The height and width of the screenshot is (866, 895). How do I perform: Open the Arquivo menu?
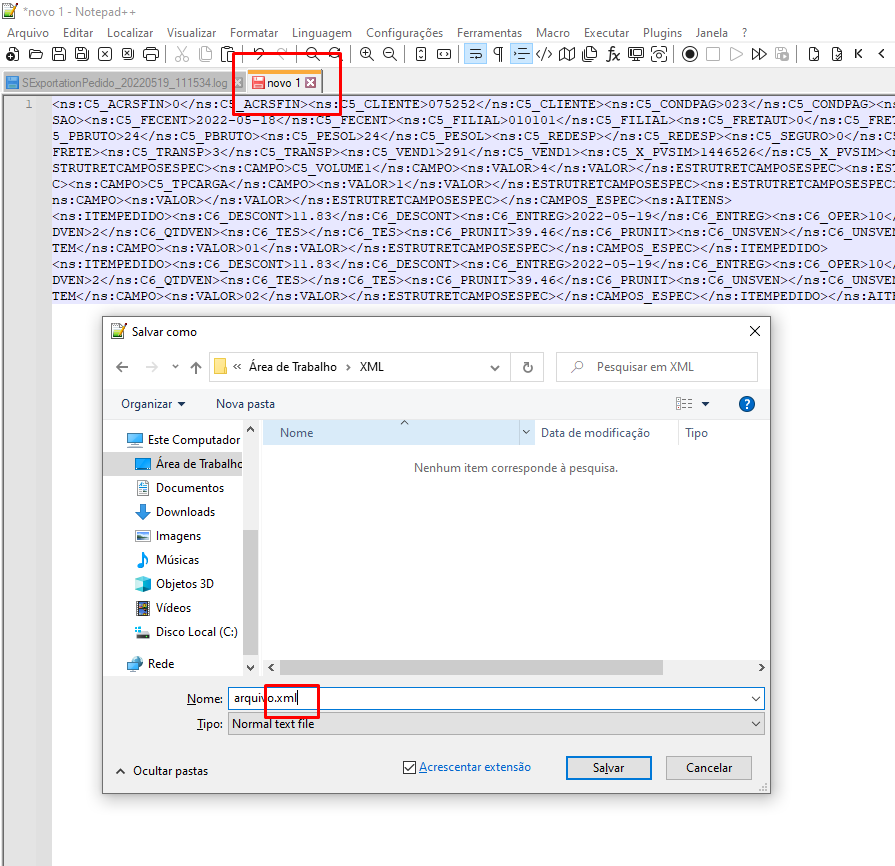(28, 33)
